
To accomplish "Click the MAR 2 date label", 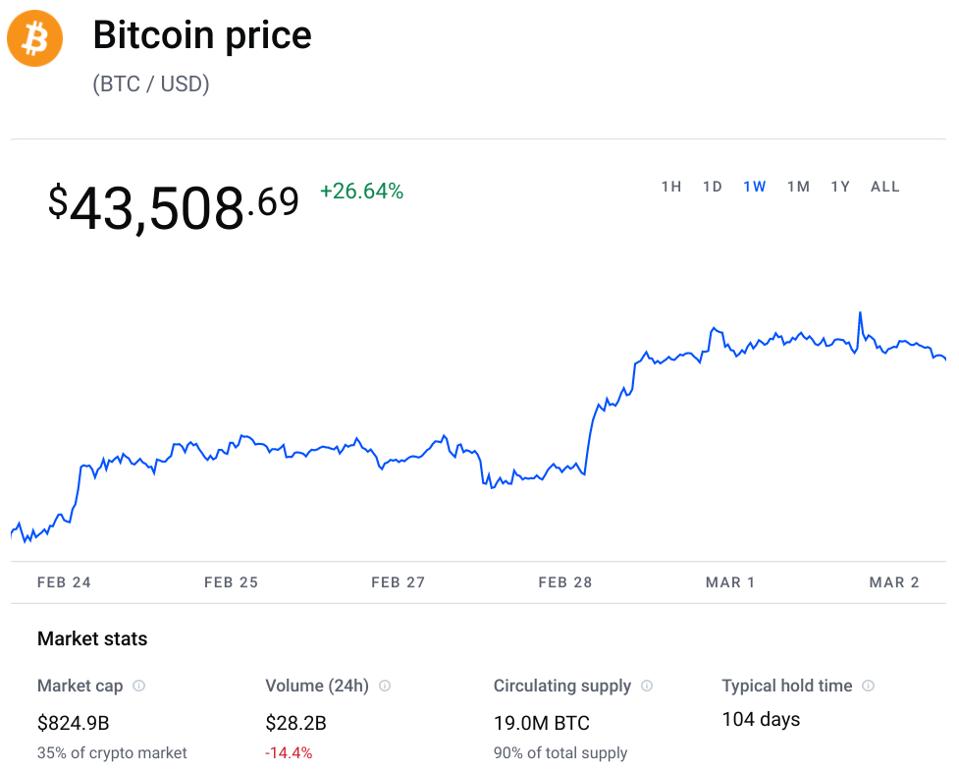I will [x=894, y=582].
